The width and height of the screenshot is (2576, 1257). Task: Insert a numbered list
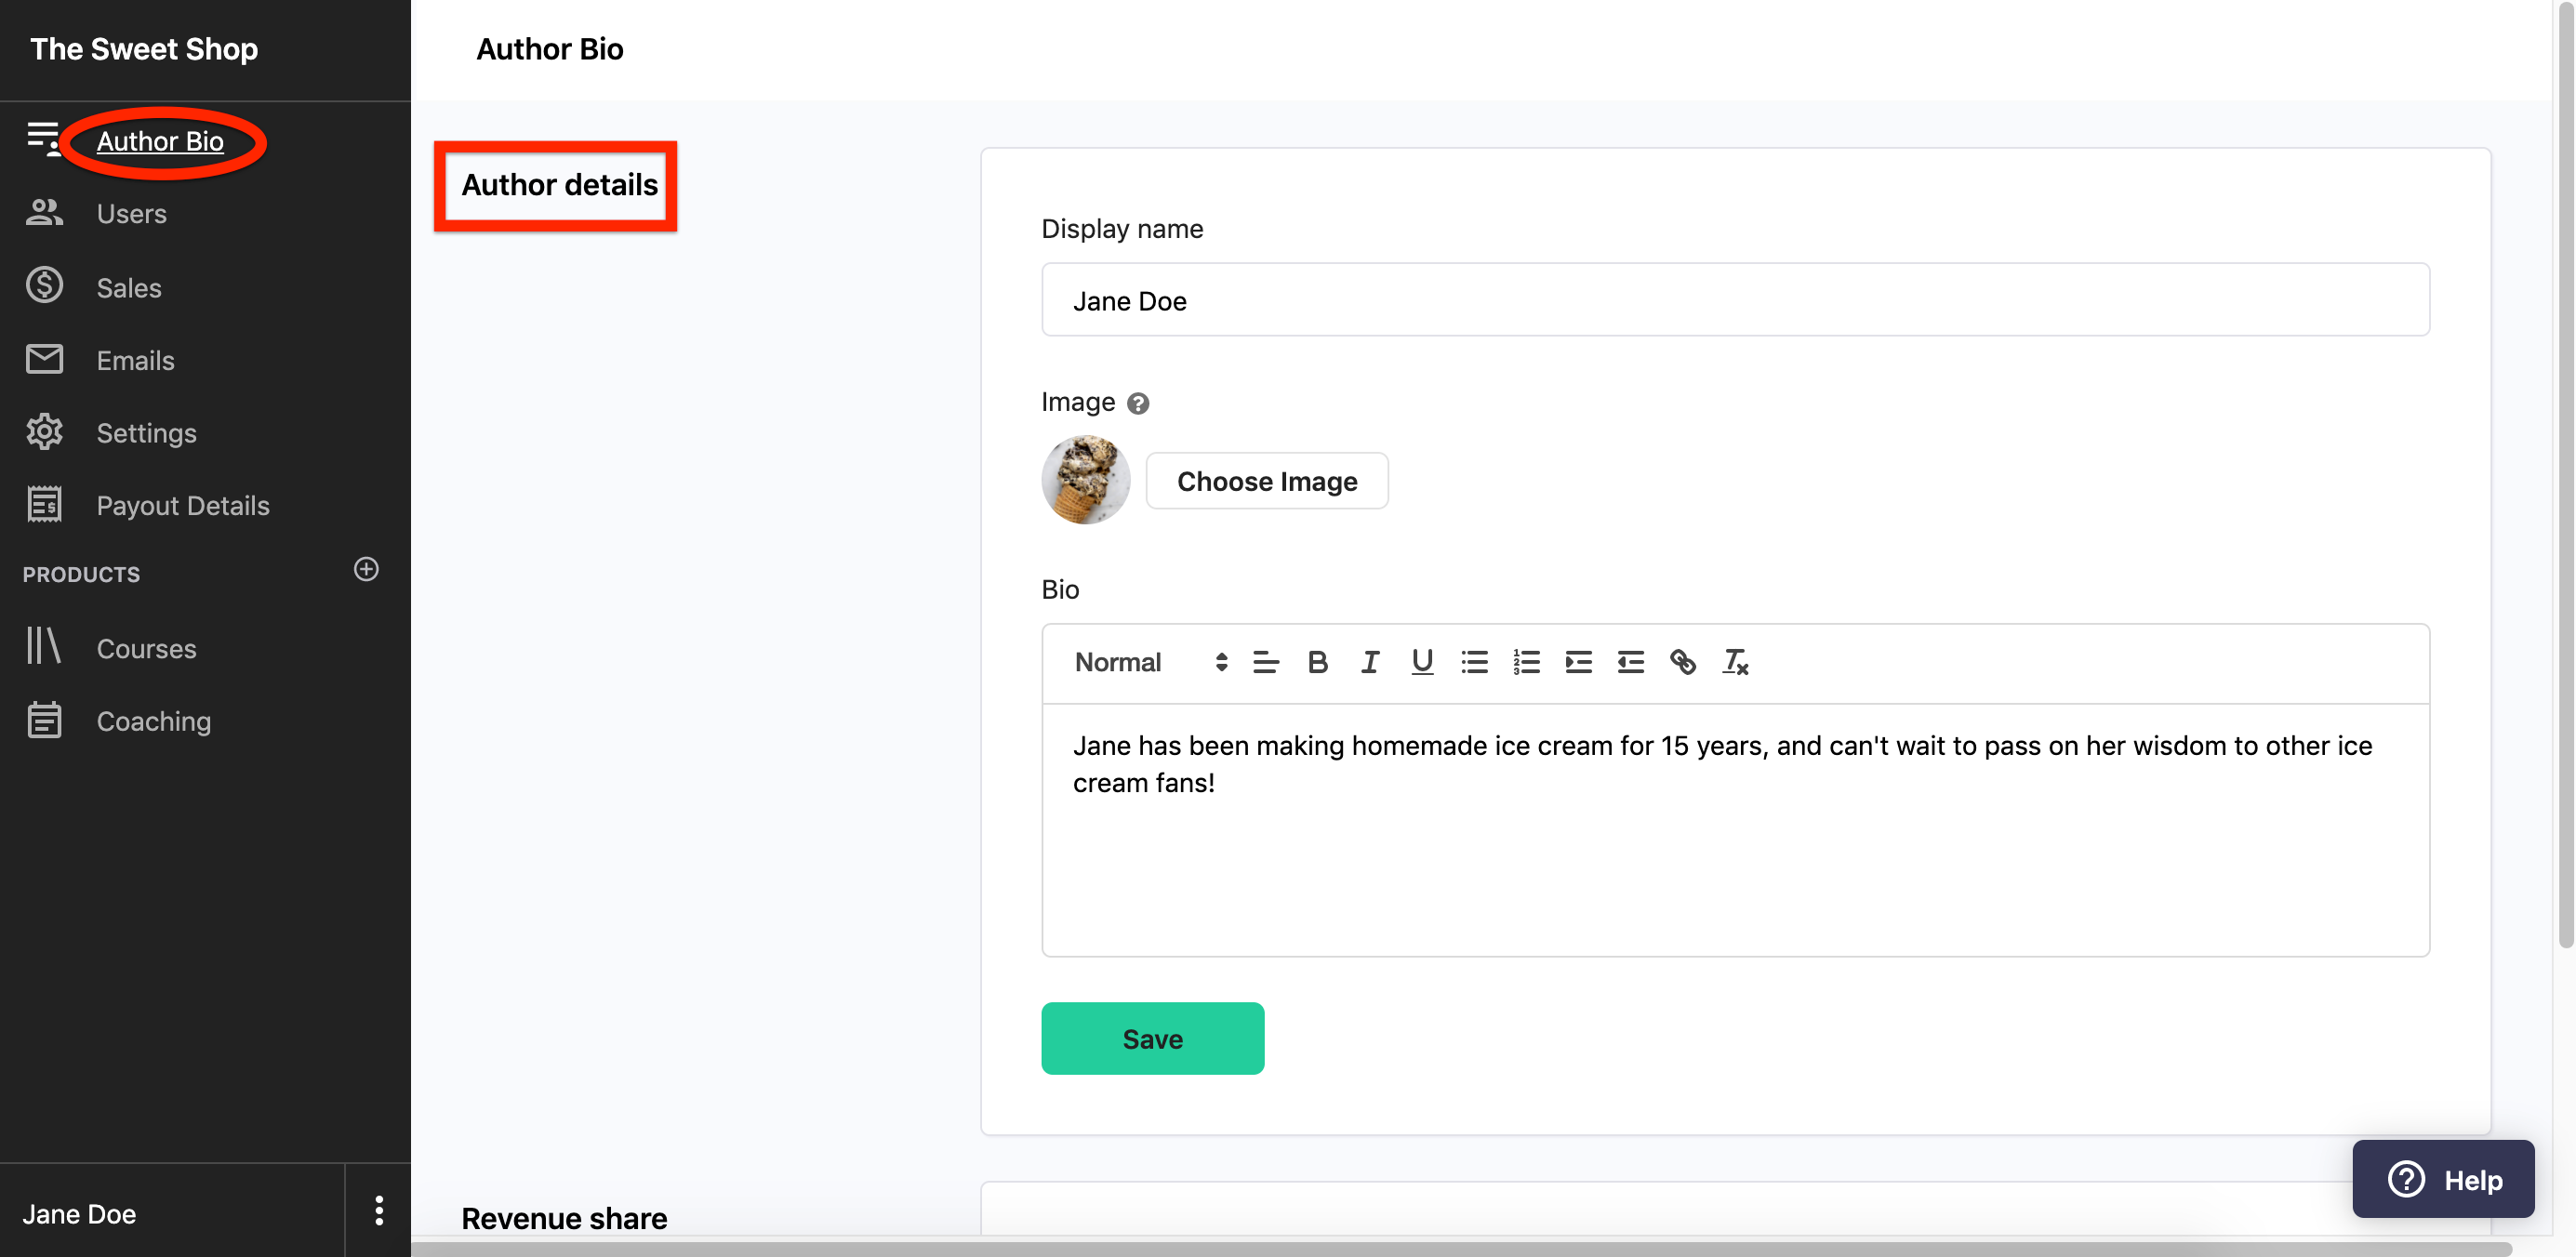pyautogui.click(x=1526, y=662)
